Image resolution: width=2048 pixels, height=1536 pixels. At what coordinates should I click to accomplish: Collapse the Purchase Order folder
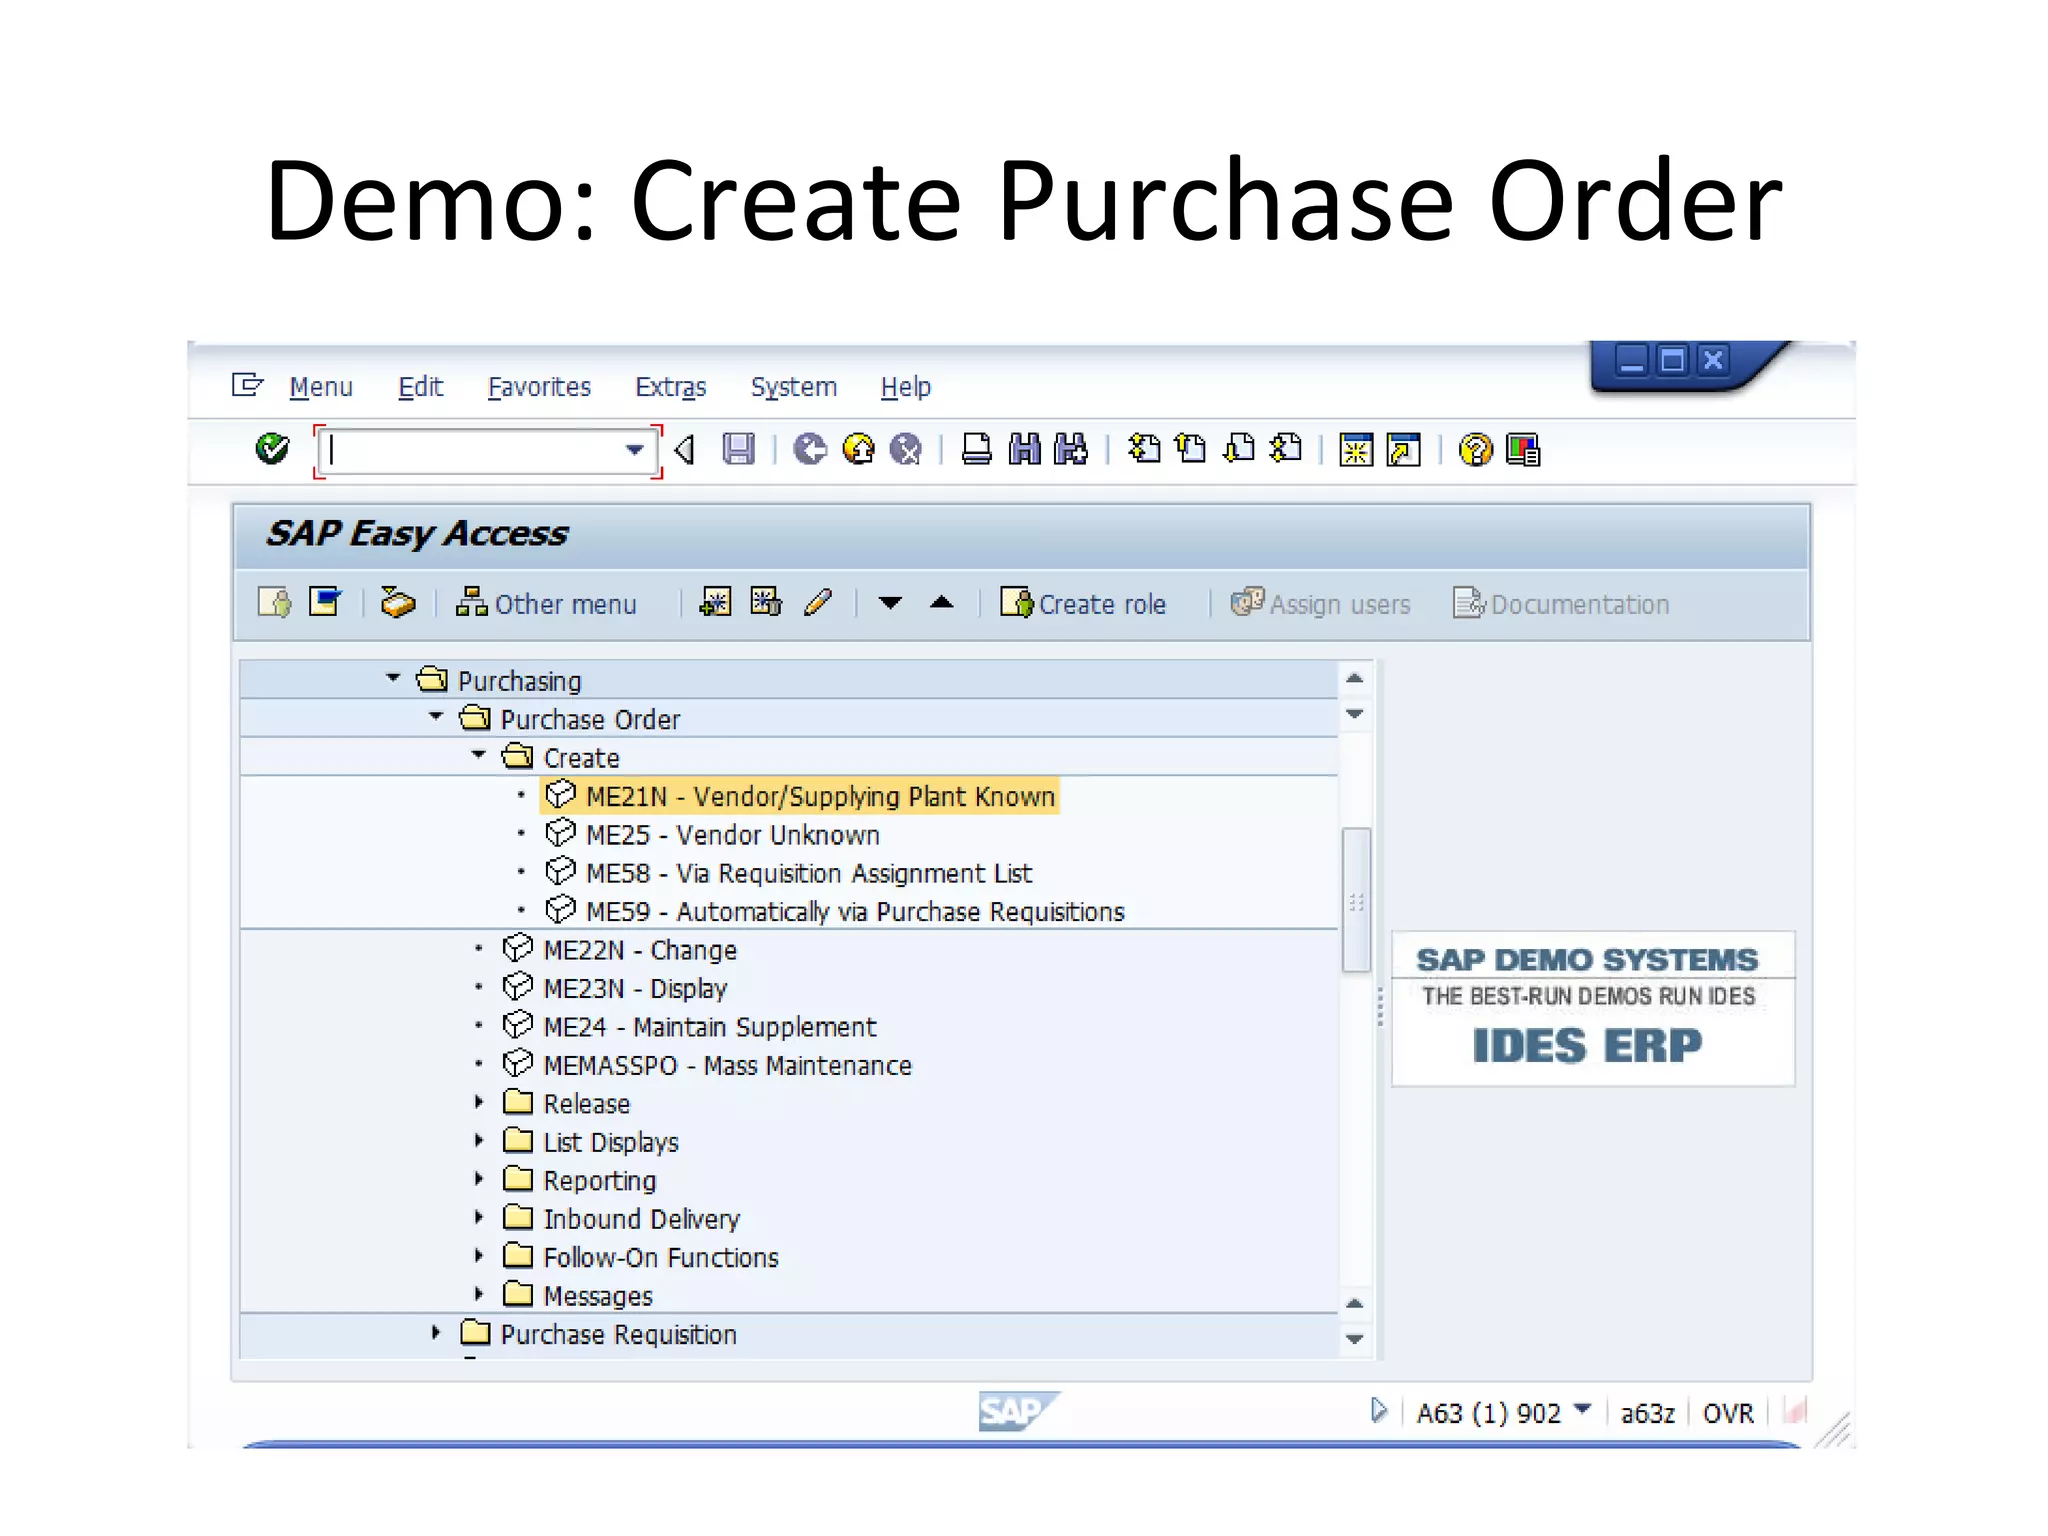tap(436, 716)
